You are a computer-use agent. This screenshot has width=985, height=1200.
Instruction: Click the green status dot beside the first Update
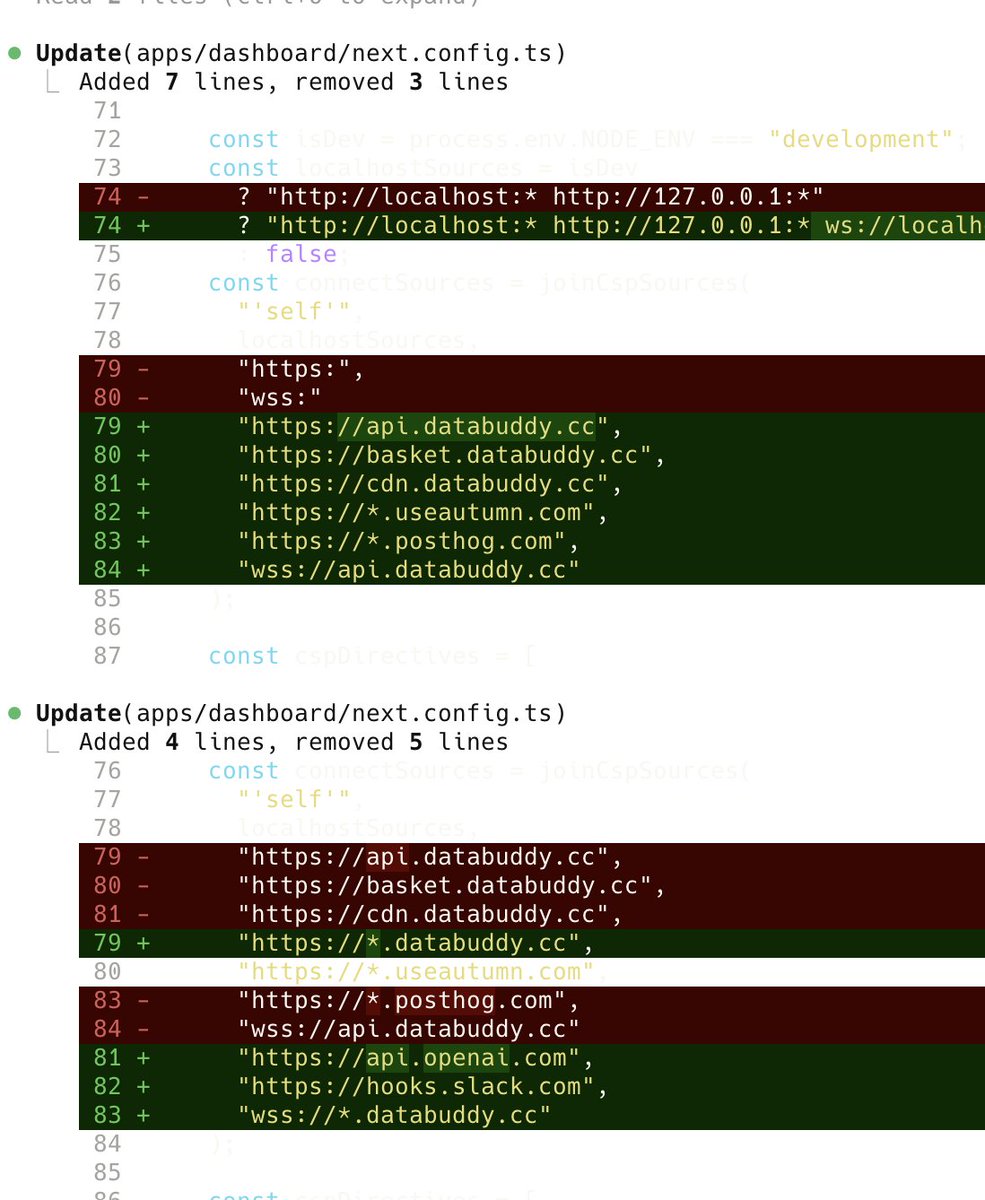tap(15, 53)
